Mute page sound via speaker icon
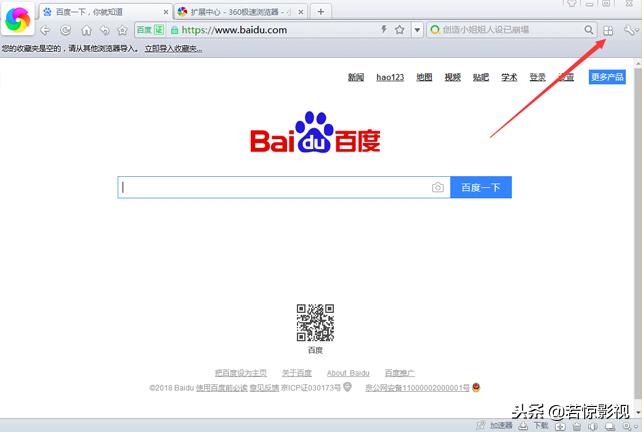The width and height of the screenshot is (642, 432). 593,427
